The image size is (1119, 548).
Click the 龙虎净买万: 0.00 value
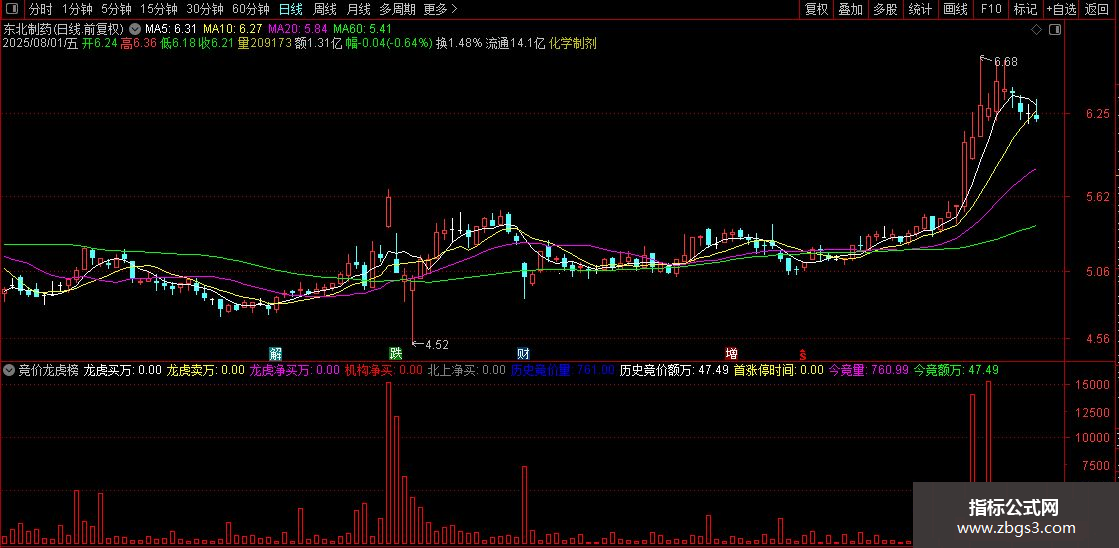[295, 370]
